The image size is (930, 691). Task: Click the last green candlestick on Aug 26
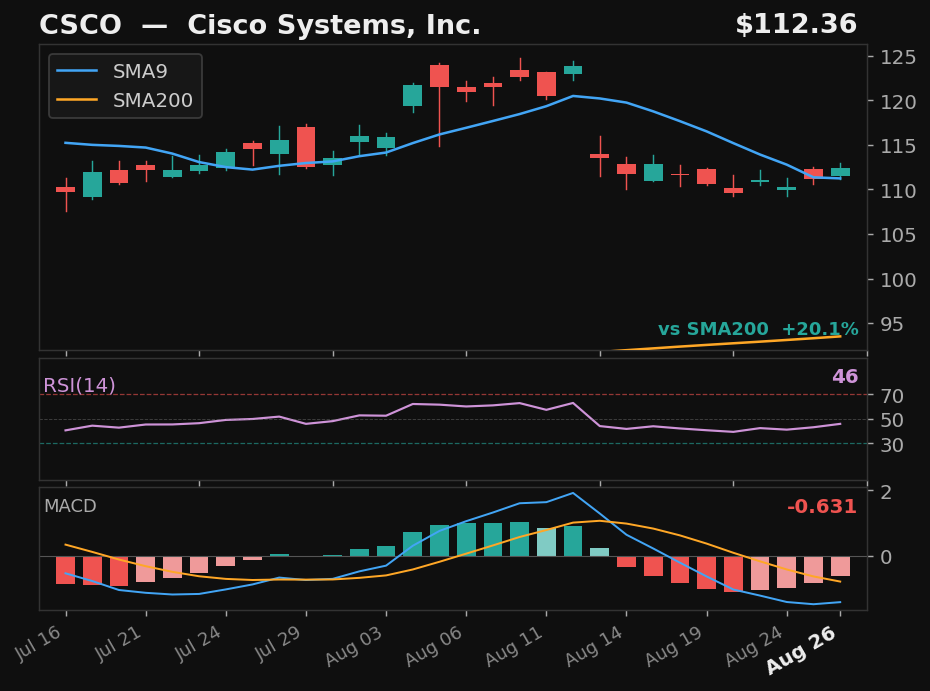tap(840, 172)
